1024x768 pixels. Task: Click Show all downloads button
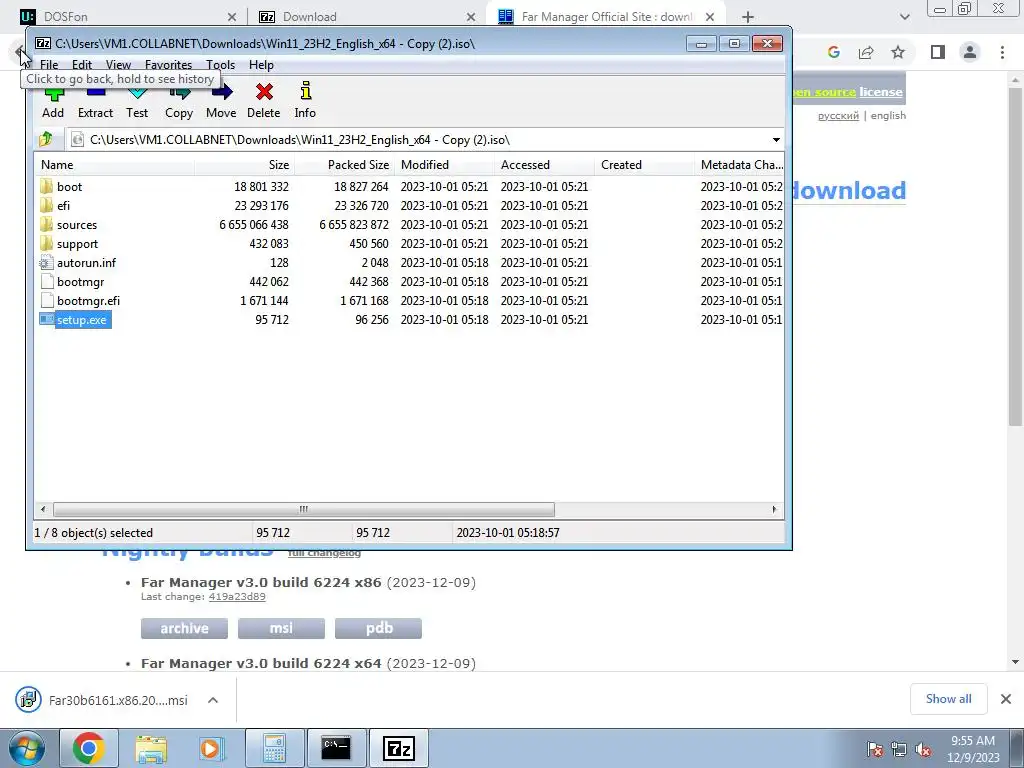(x=948, y=699)
